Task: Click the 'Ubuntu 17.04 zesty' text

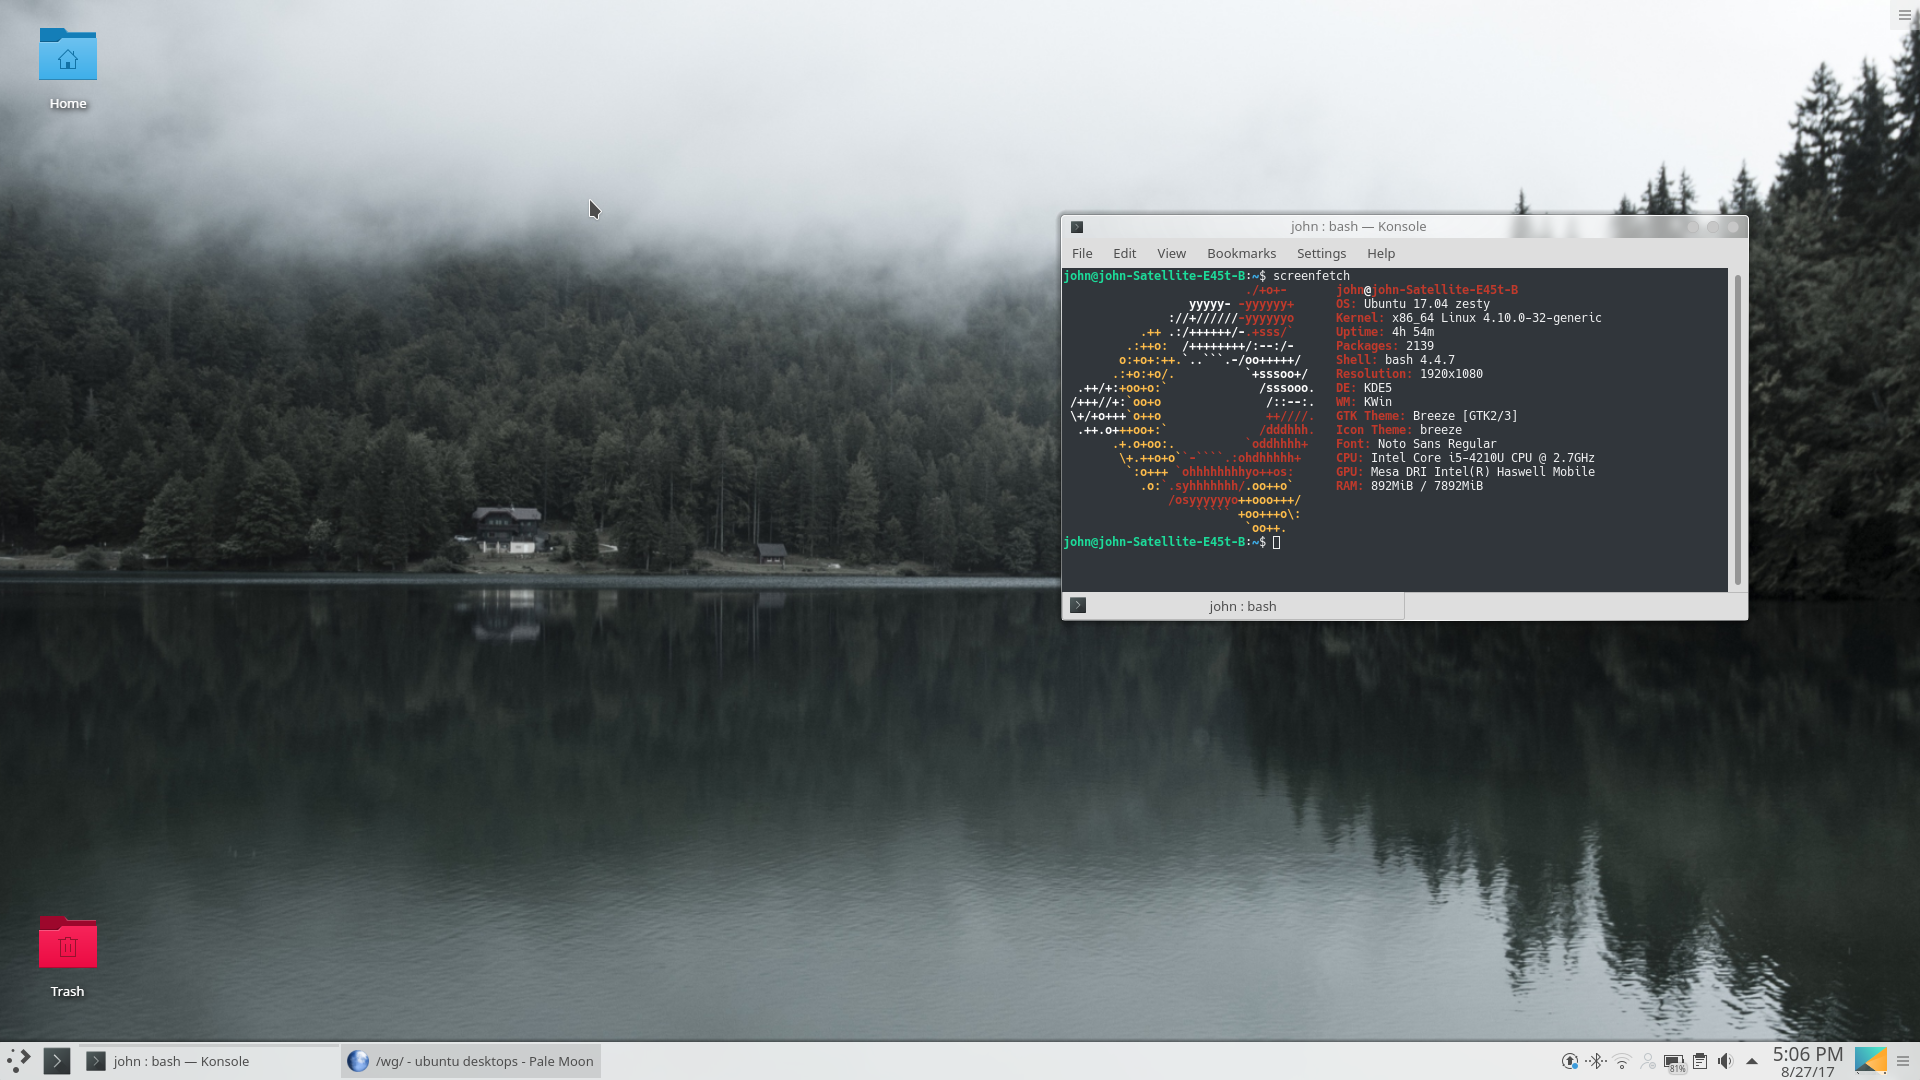Action: click(x=1426, y=304)
